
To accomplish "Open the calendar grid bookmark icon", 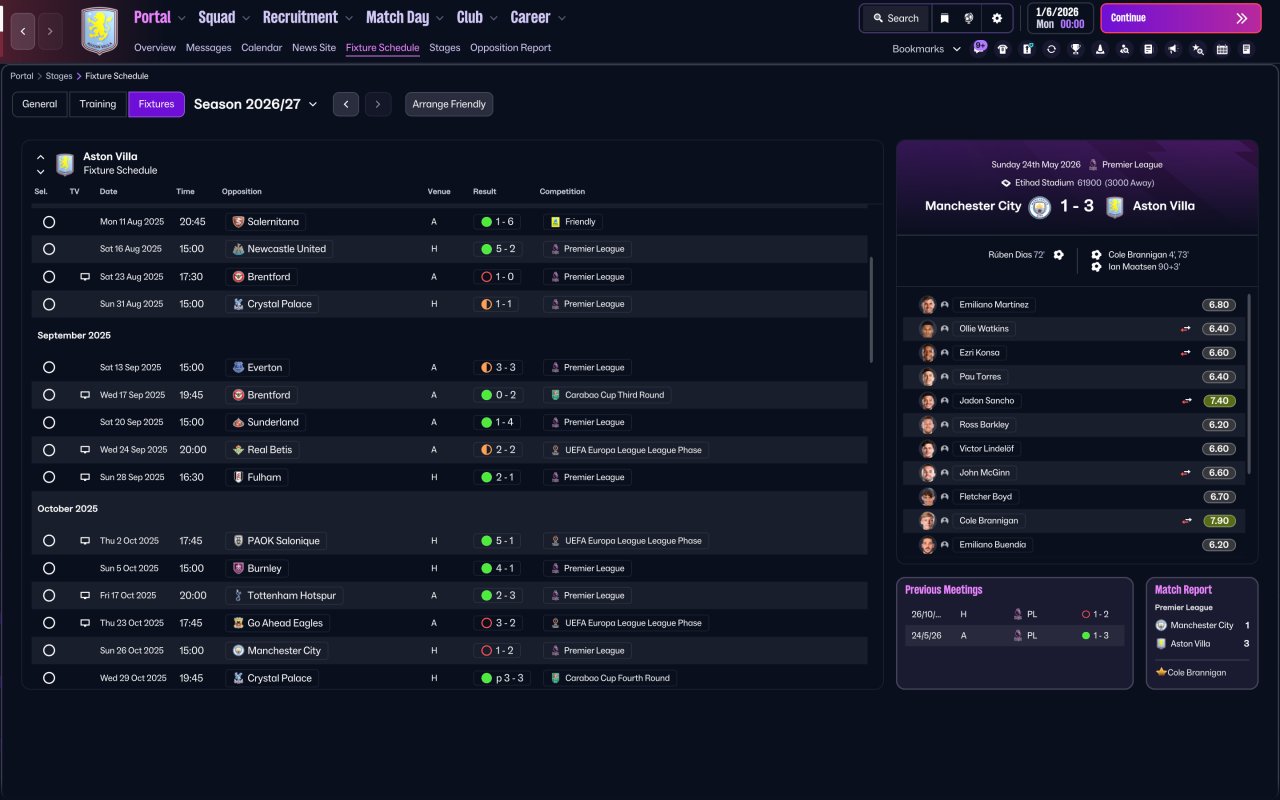I will tap(1222, 49).
